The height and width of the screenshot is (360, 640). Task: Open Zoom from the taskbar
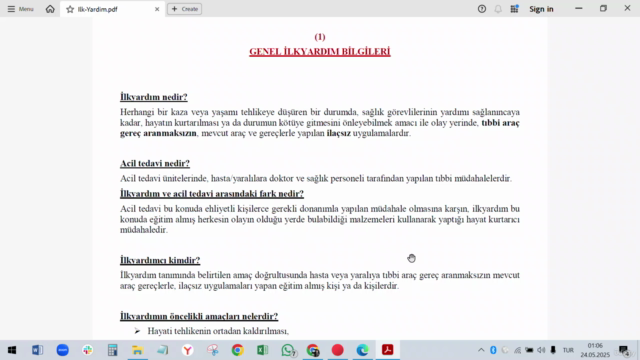tap(62, 350)
